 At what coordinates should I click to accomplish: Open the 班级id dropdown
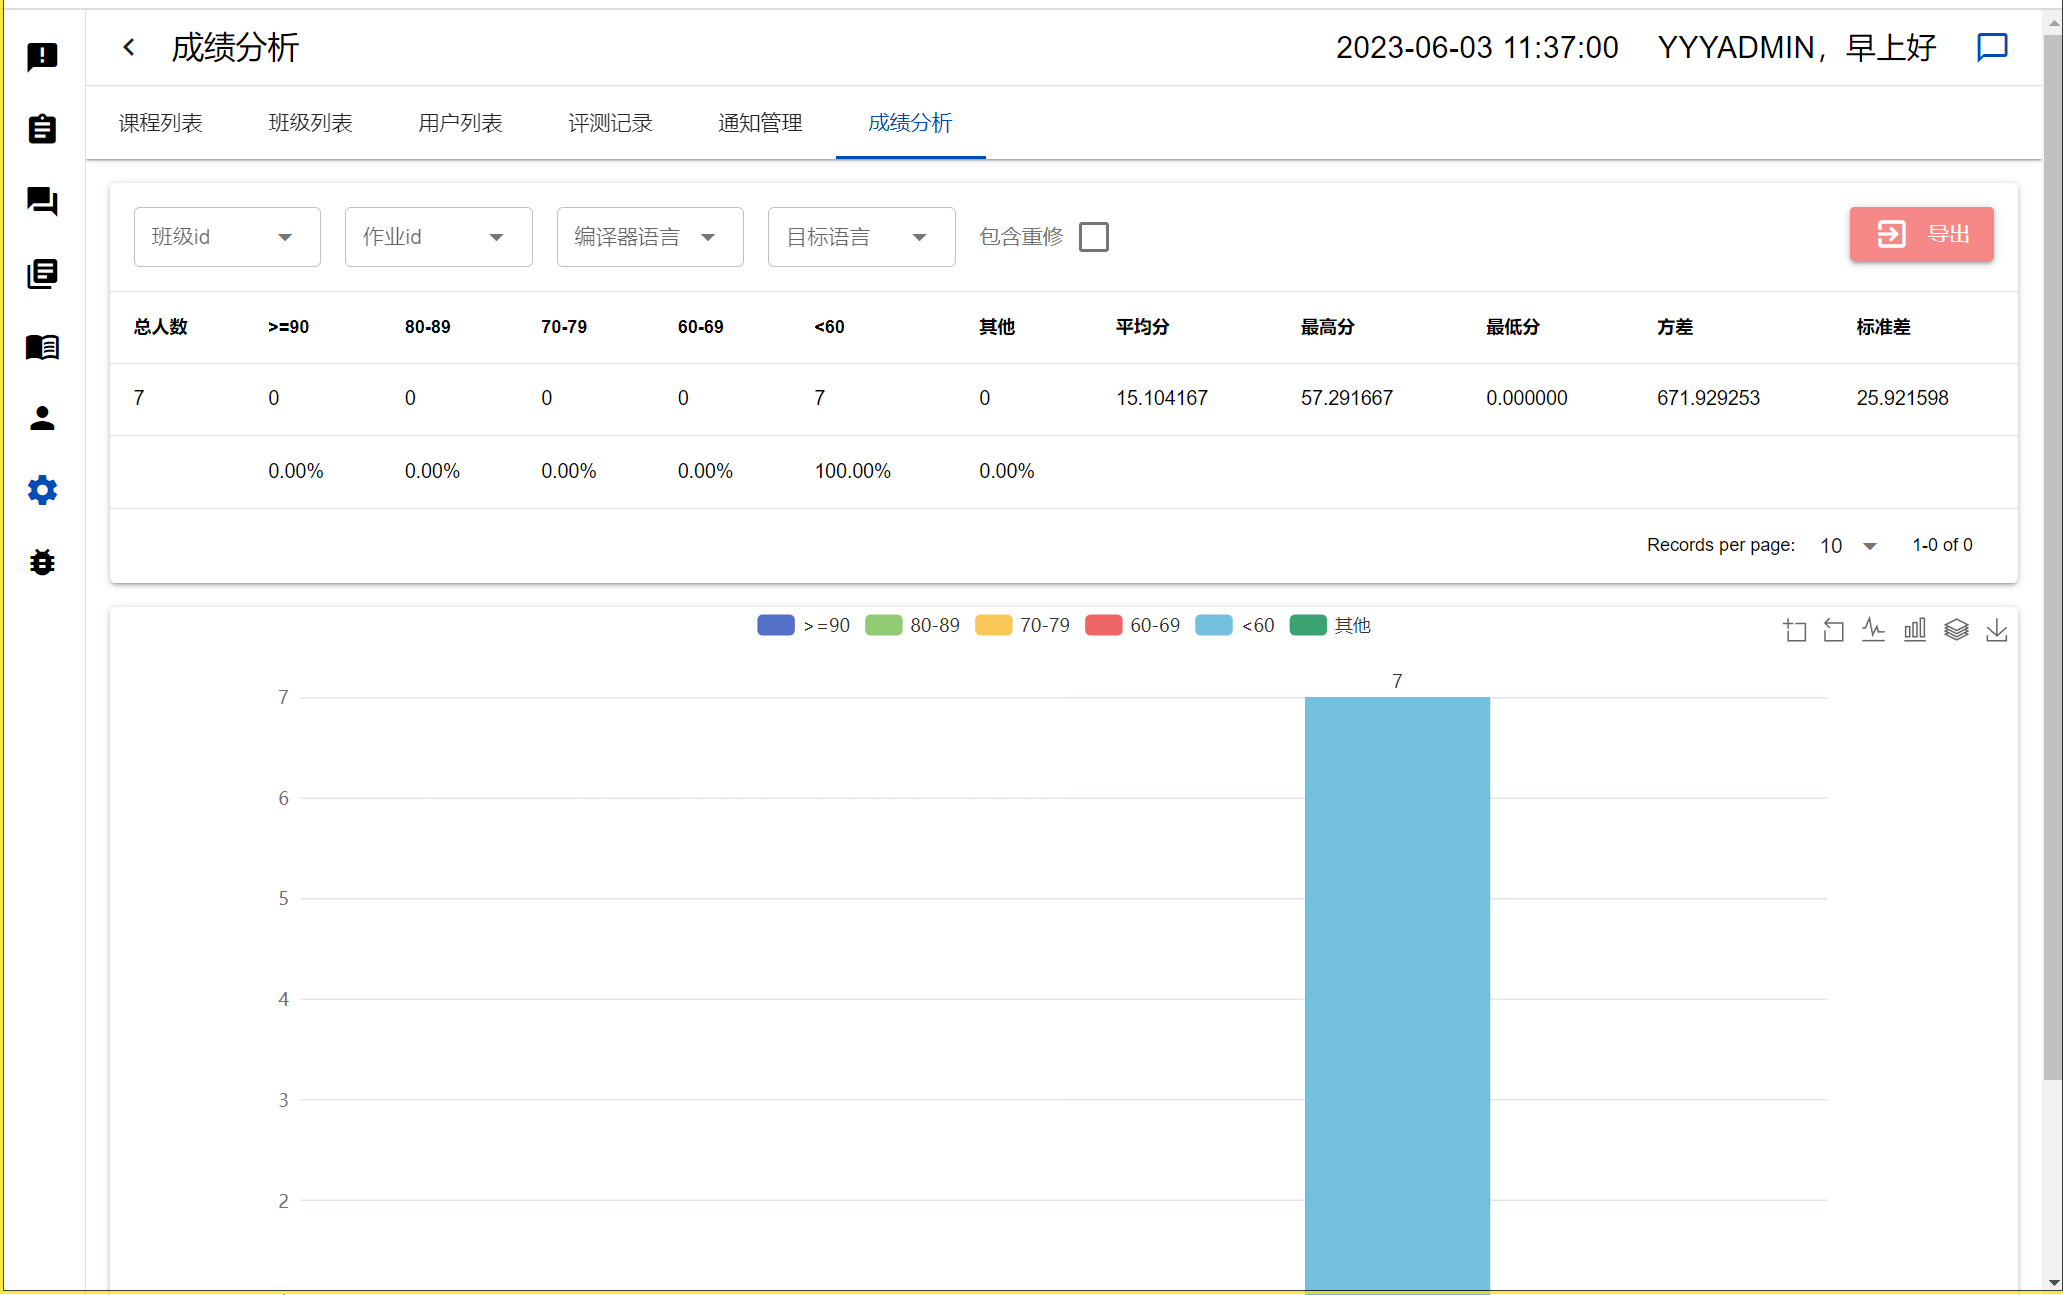pyautogui.click(x=227, y=237)
